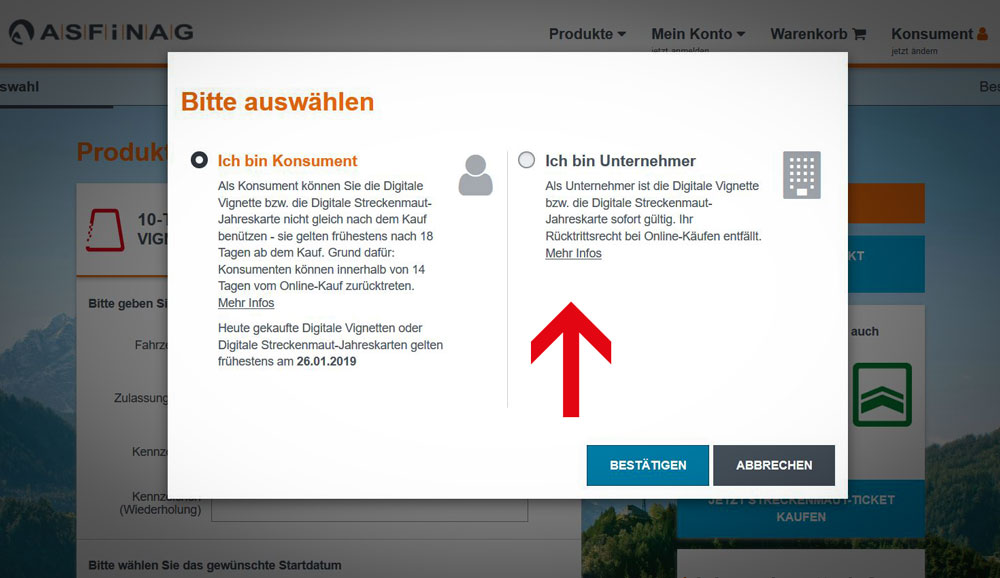This screenshot has width=1000, height=578.
Task: Open 'Mehr Infos' link under Unternehmer text
Action: pyautogui.click(x=573, y=254)
